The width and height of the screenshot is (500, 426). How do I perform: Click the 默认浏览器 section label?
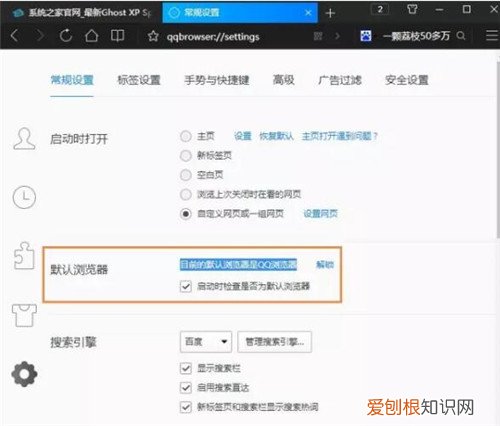coord(79,269)
